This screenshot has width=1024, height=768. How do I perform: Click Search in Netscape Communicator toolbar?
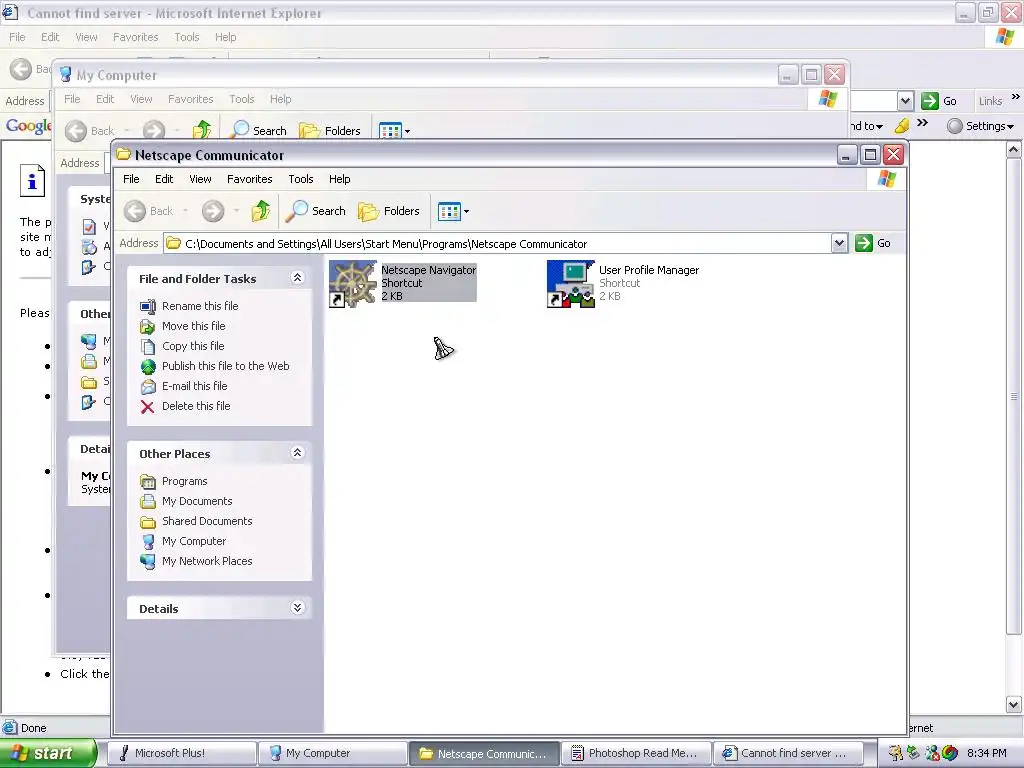coord(315,211)
